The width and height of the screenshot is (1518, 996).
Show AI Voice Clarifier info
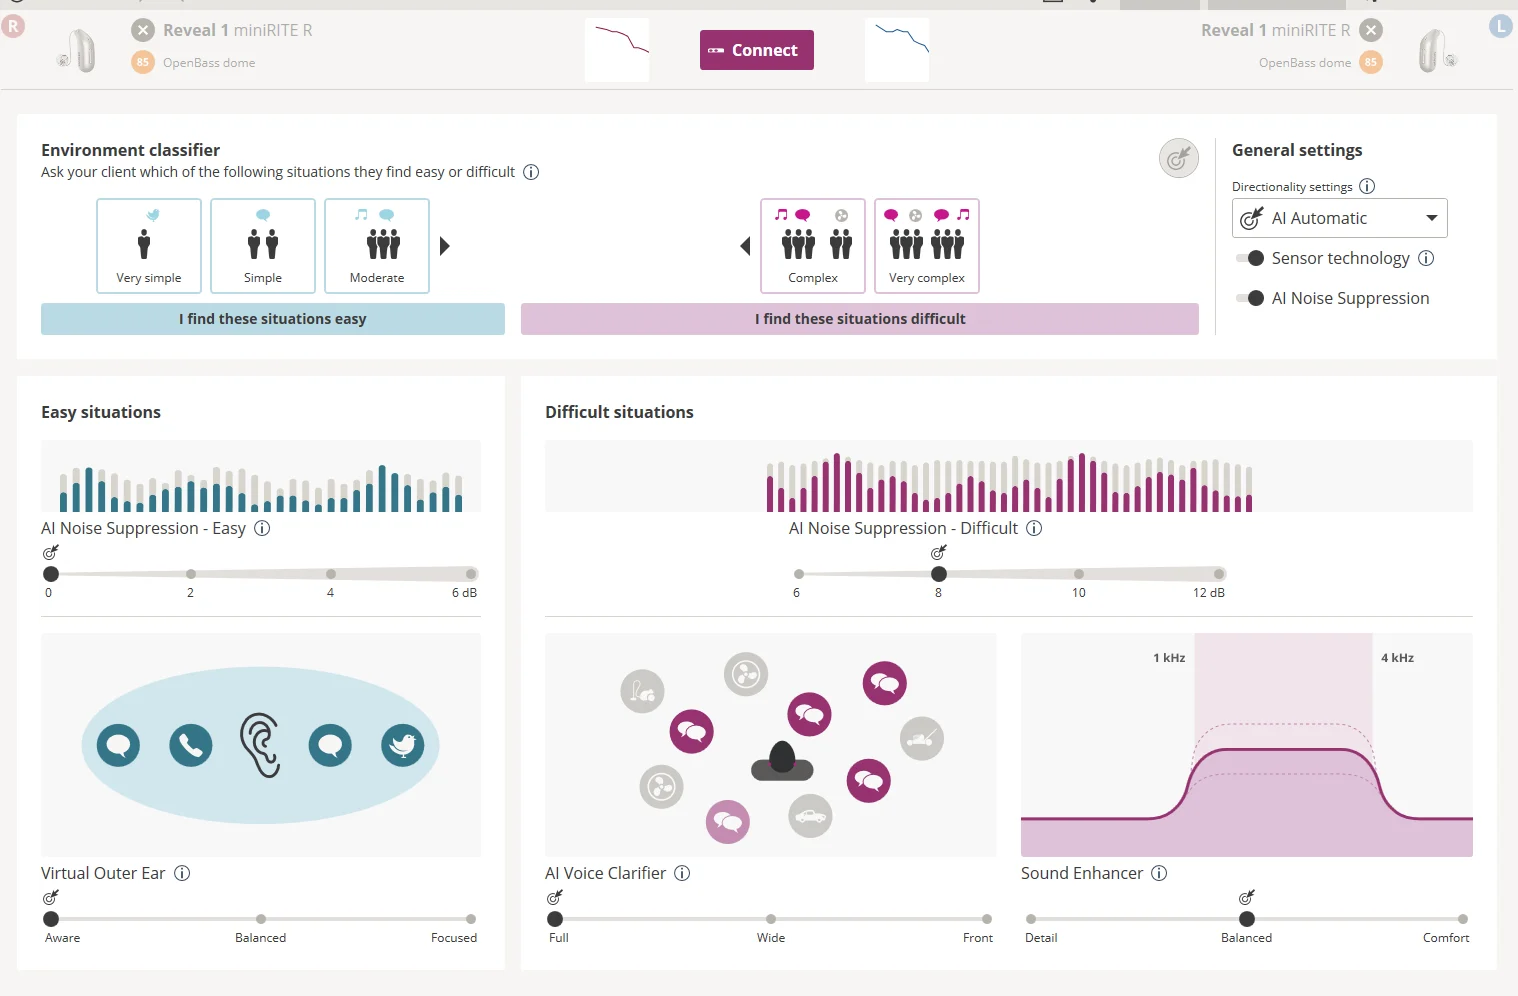pyautogui.click(x=682, y=873)
